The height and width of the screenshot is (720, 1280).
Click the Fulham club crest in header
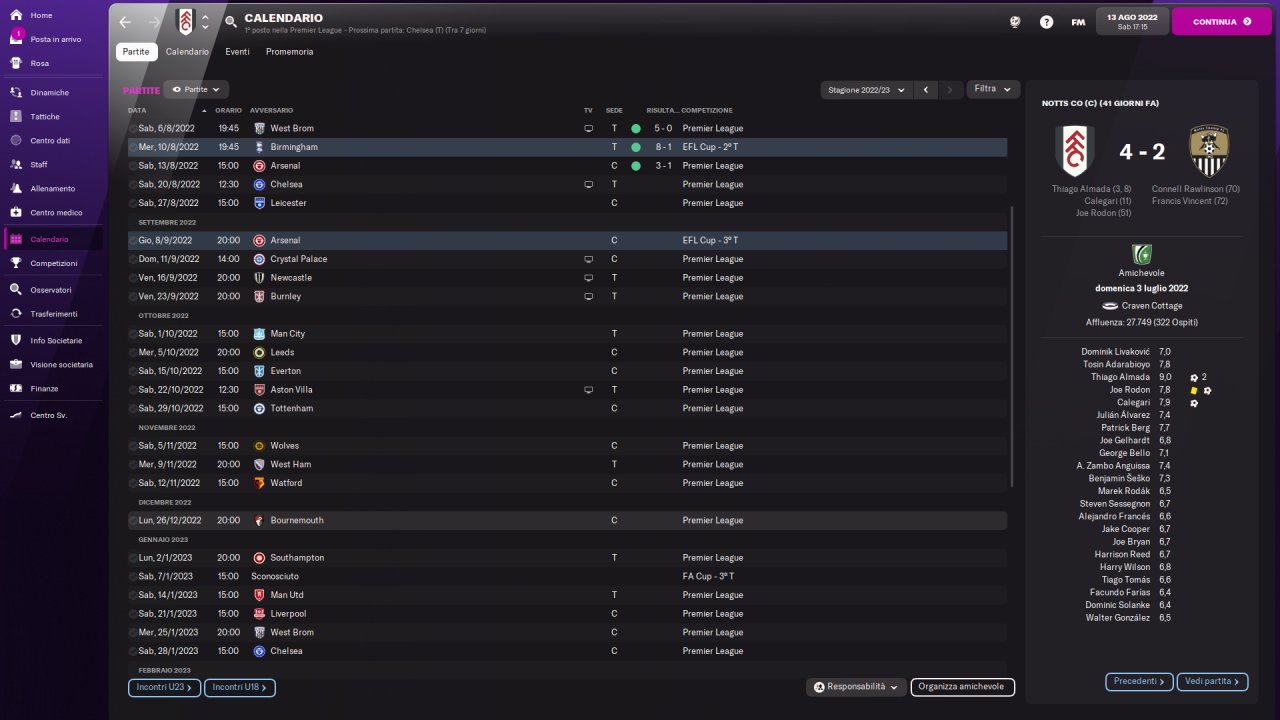tap(185, 22)
